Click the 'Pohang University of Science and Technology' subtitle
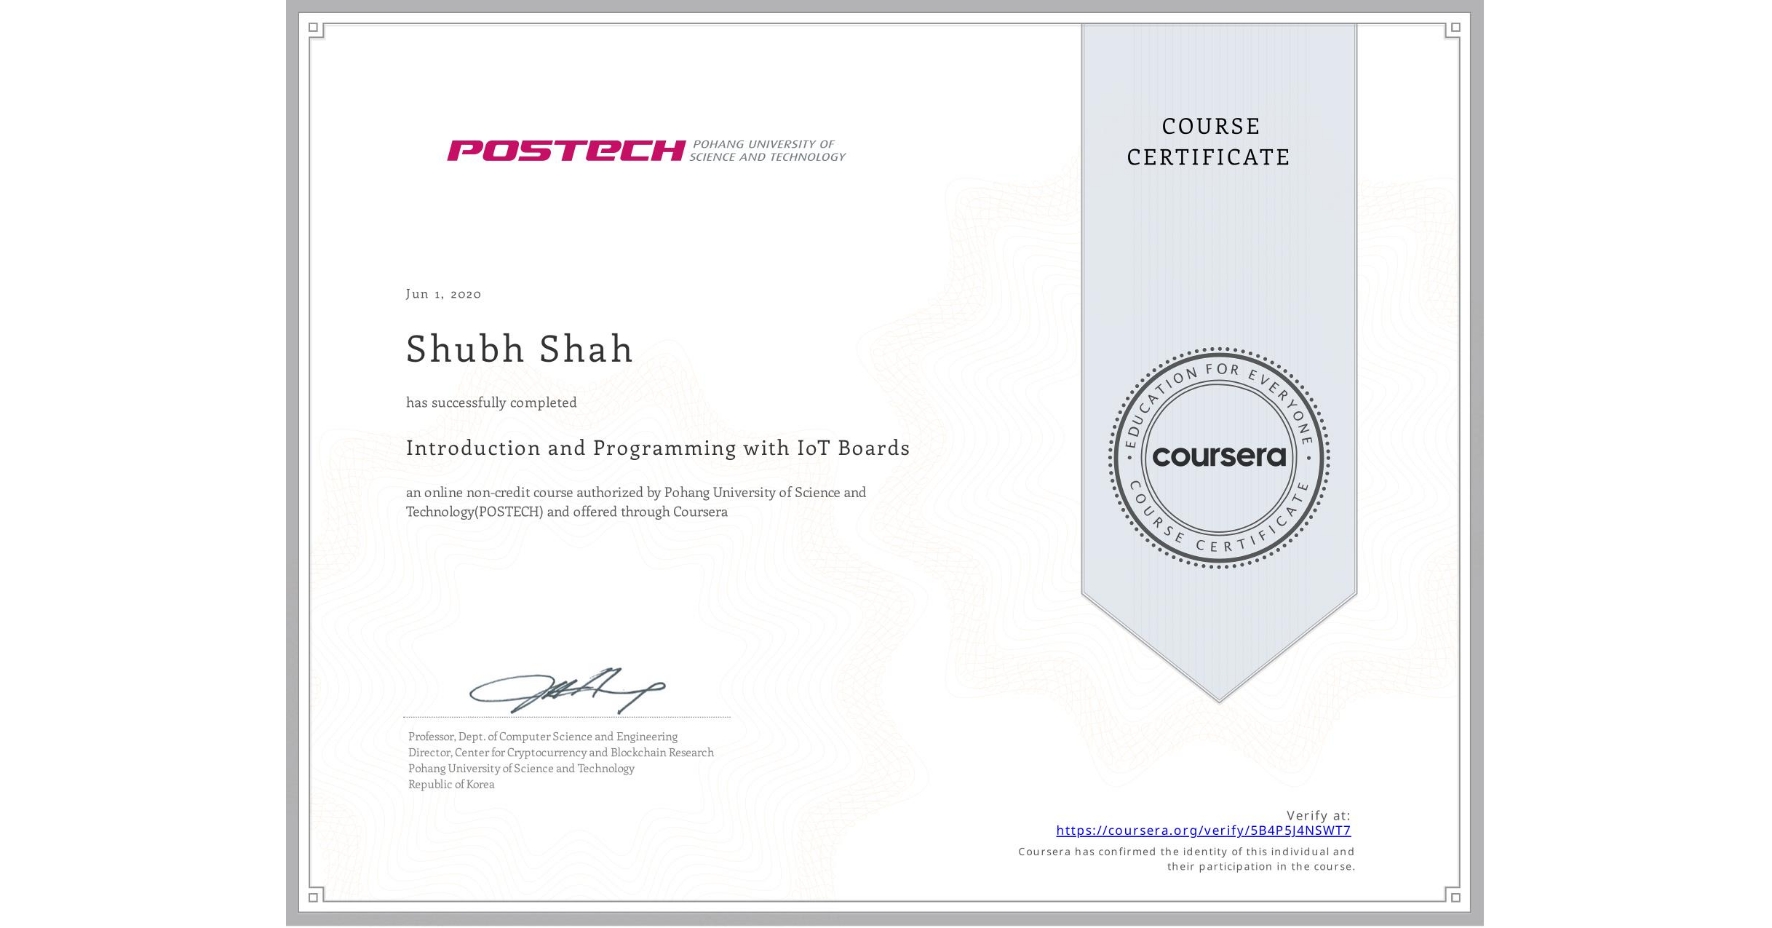This screenshot has height=928, width=1772. (x=521, y=769)
